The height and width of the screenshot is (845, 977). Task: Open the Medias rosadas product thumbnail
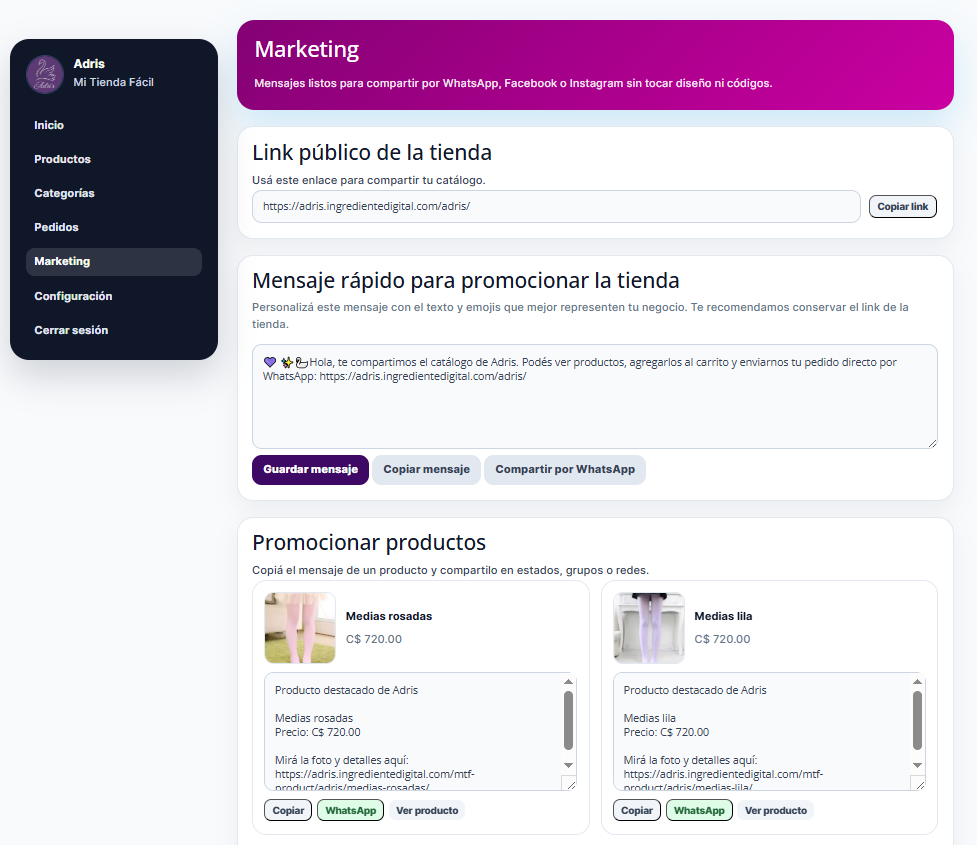point(300,628)
